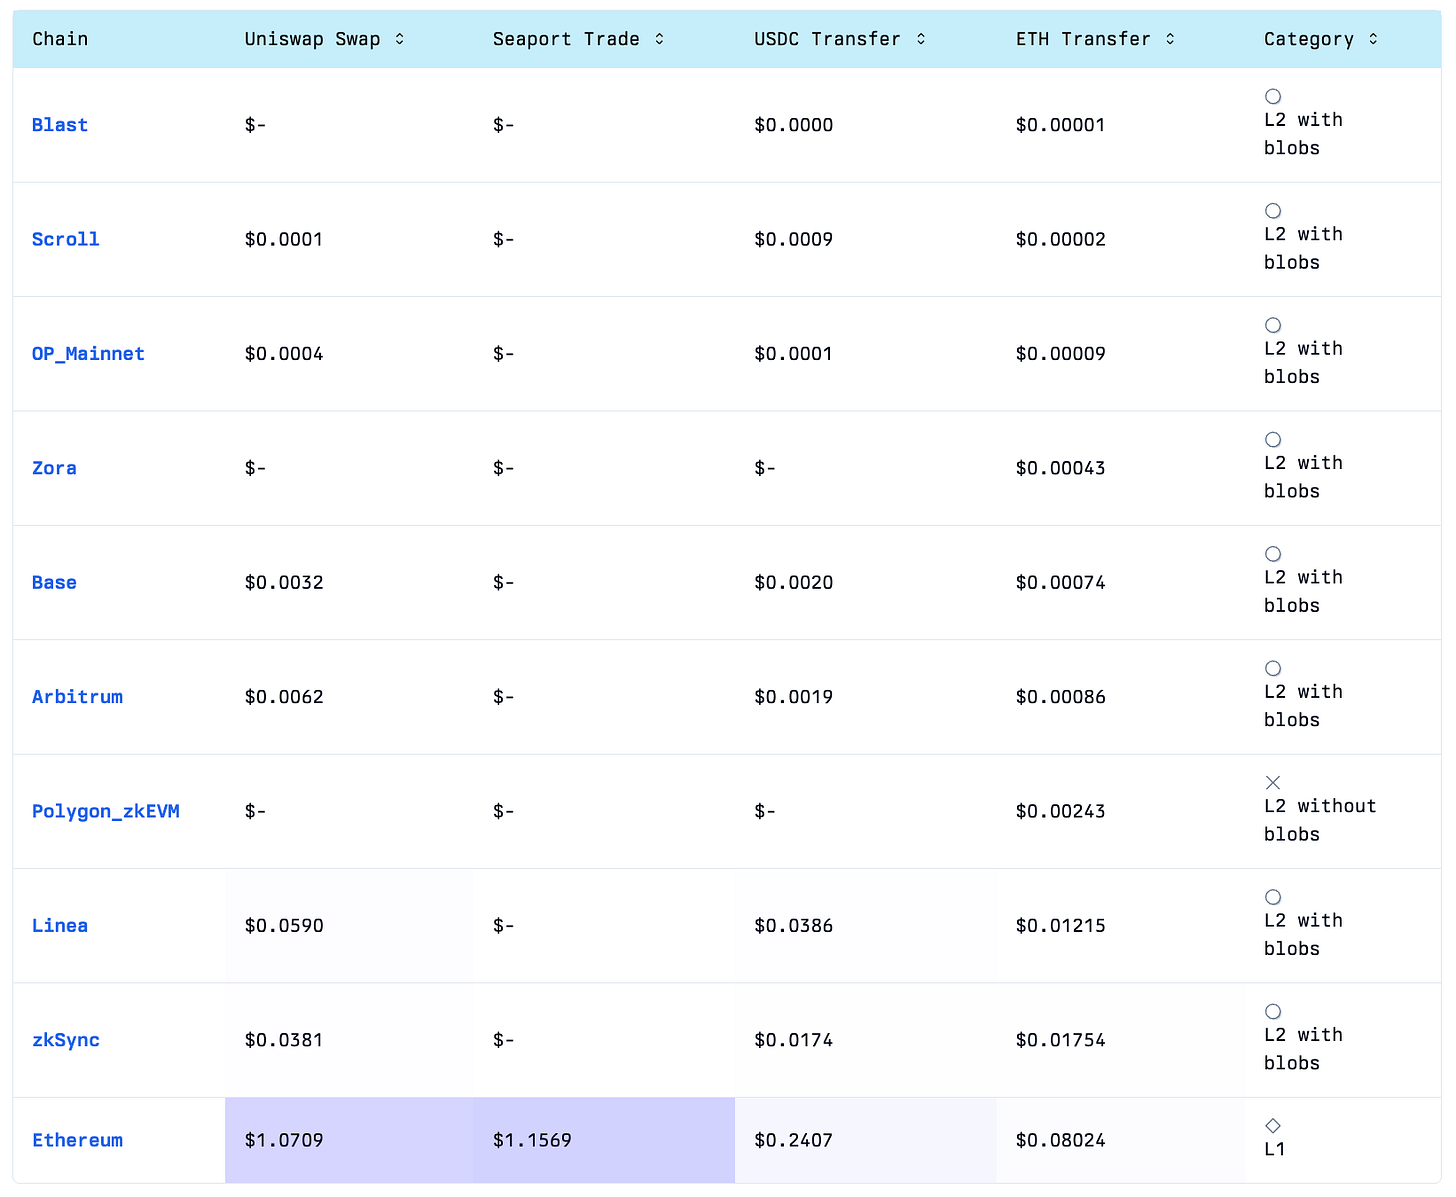
Task: Select Blast ETH Transfer value $0.00001
Action: tap(1061, 125)
